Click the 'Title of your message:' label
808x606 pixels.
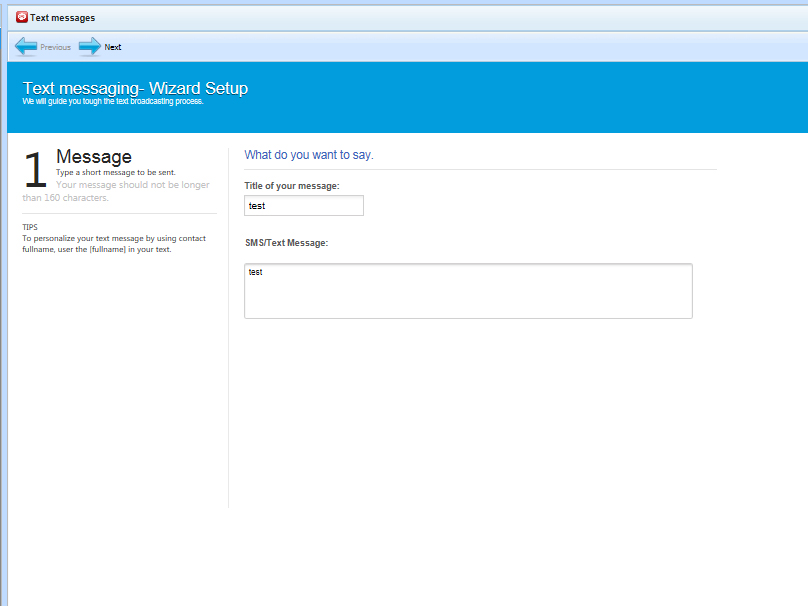coord(292,186)
